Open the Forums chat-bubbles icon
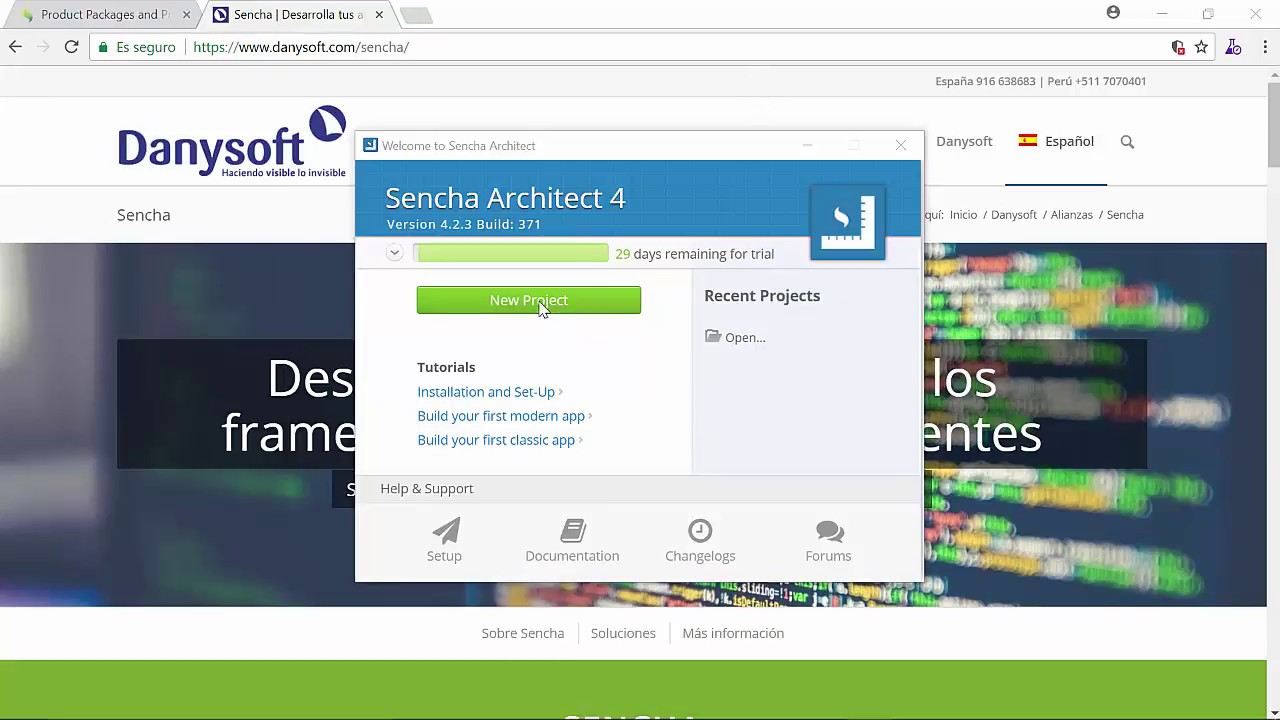Image resolution: width=1280 pixels, height=720 pixels. (829, 531)
